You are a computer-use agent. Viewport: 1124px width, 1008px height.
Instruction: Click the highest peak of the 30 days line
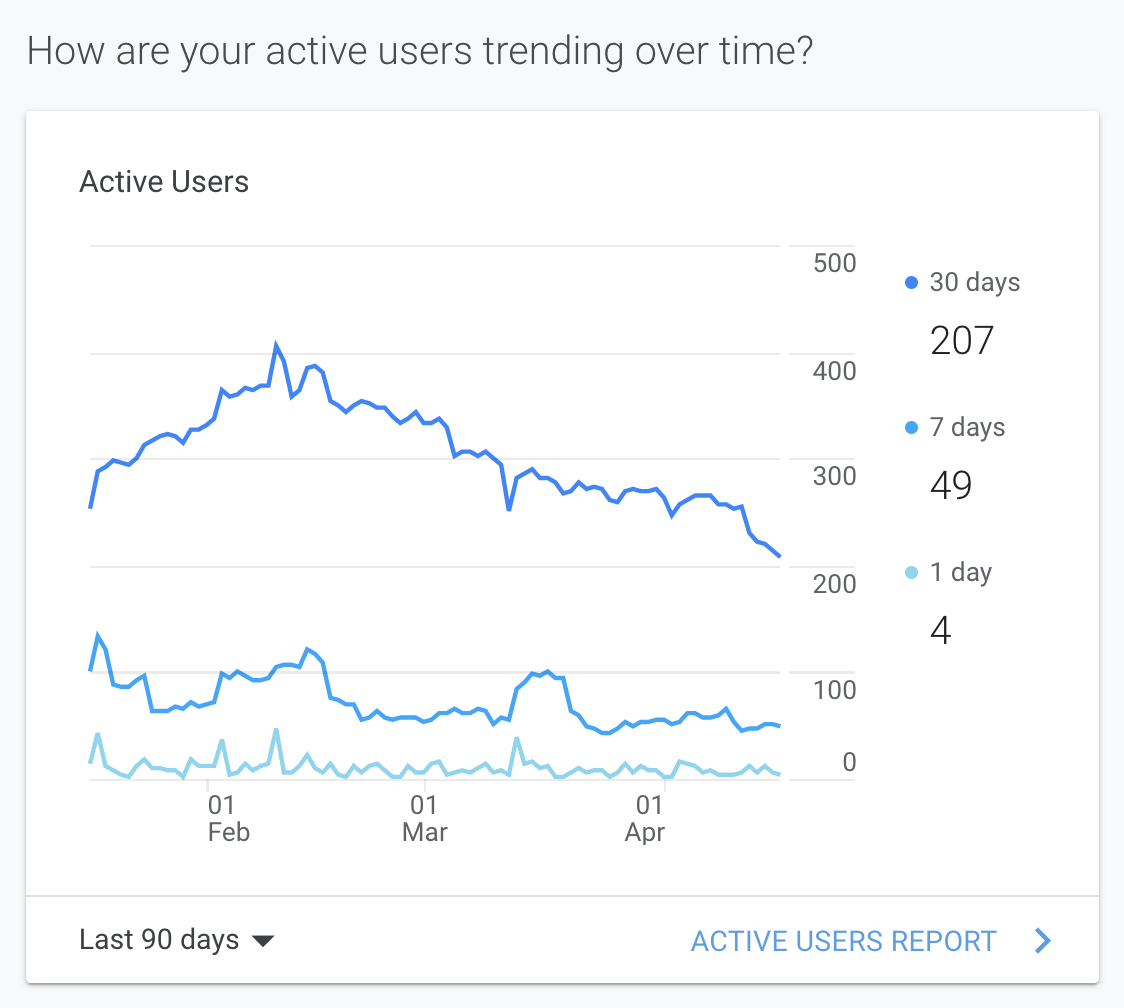tap(276, 346)
